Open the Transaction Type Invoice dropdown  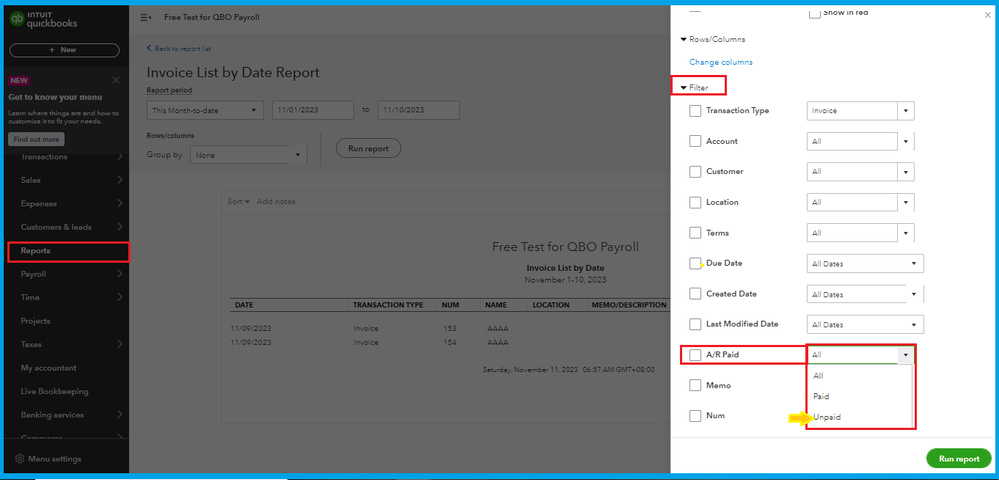coord(860,111)
